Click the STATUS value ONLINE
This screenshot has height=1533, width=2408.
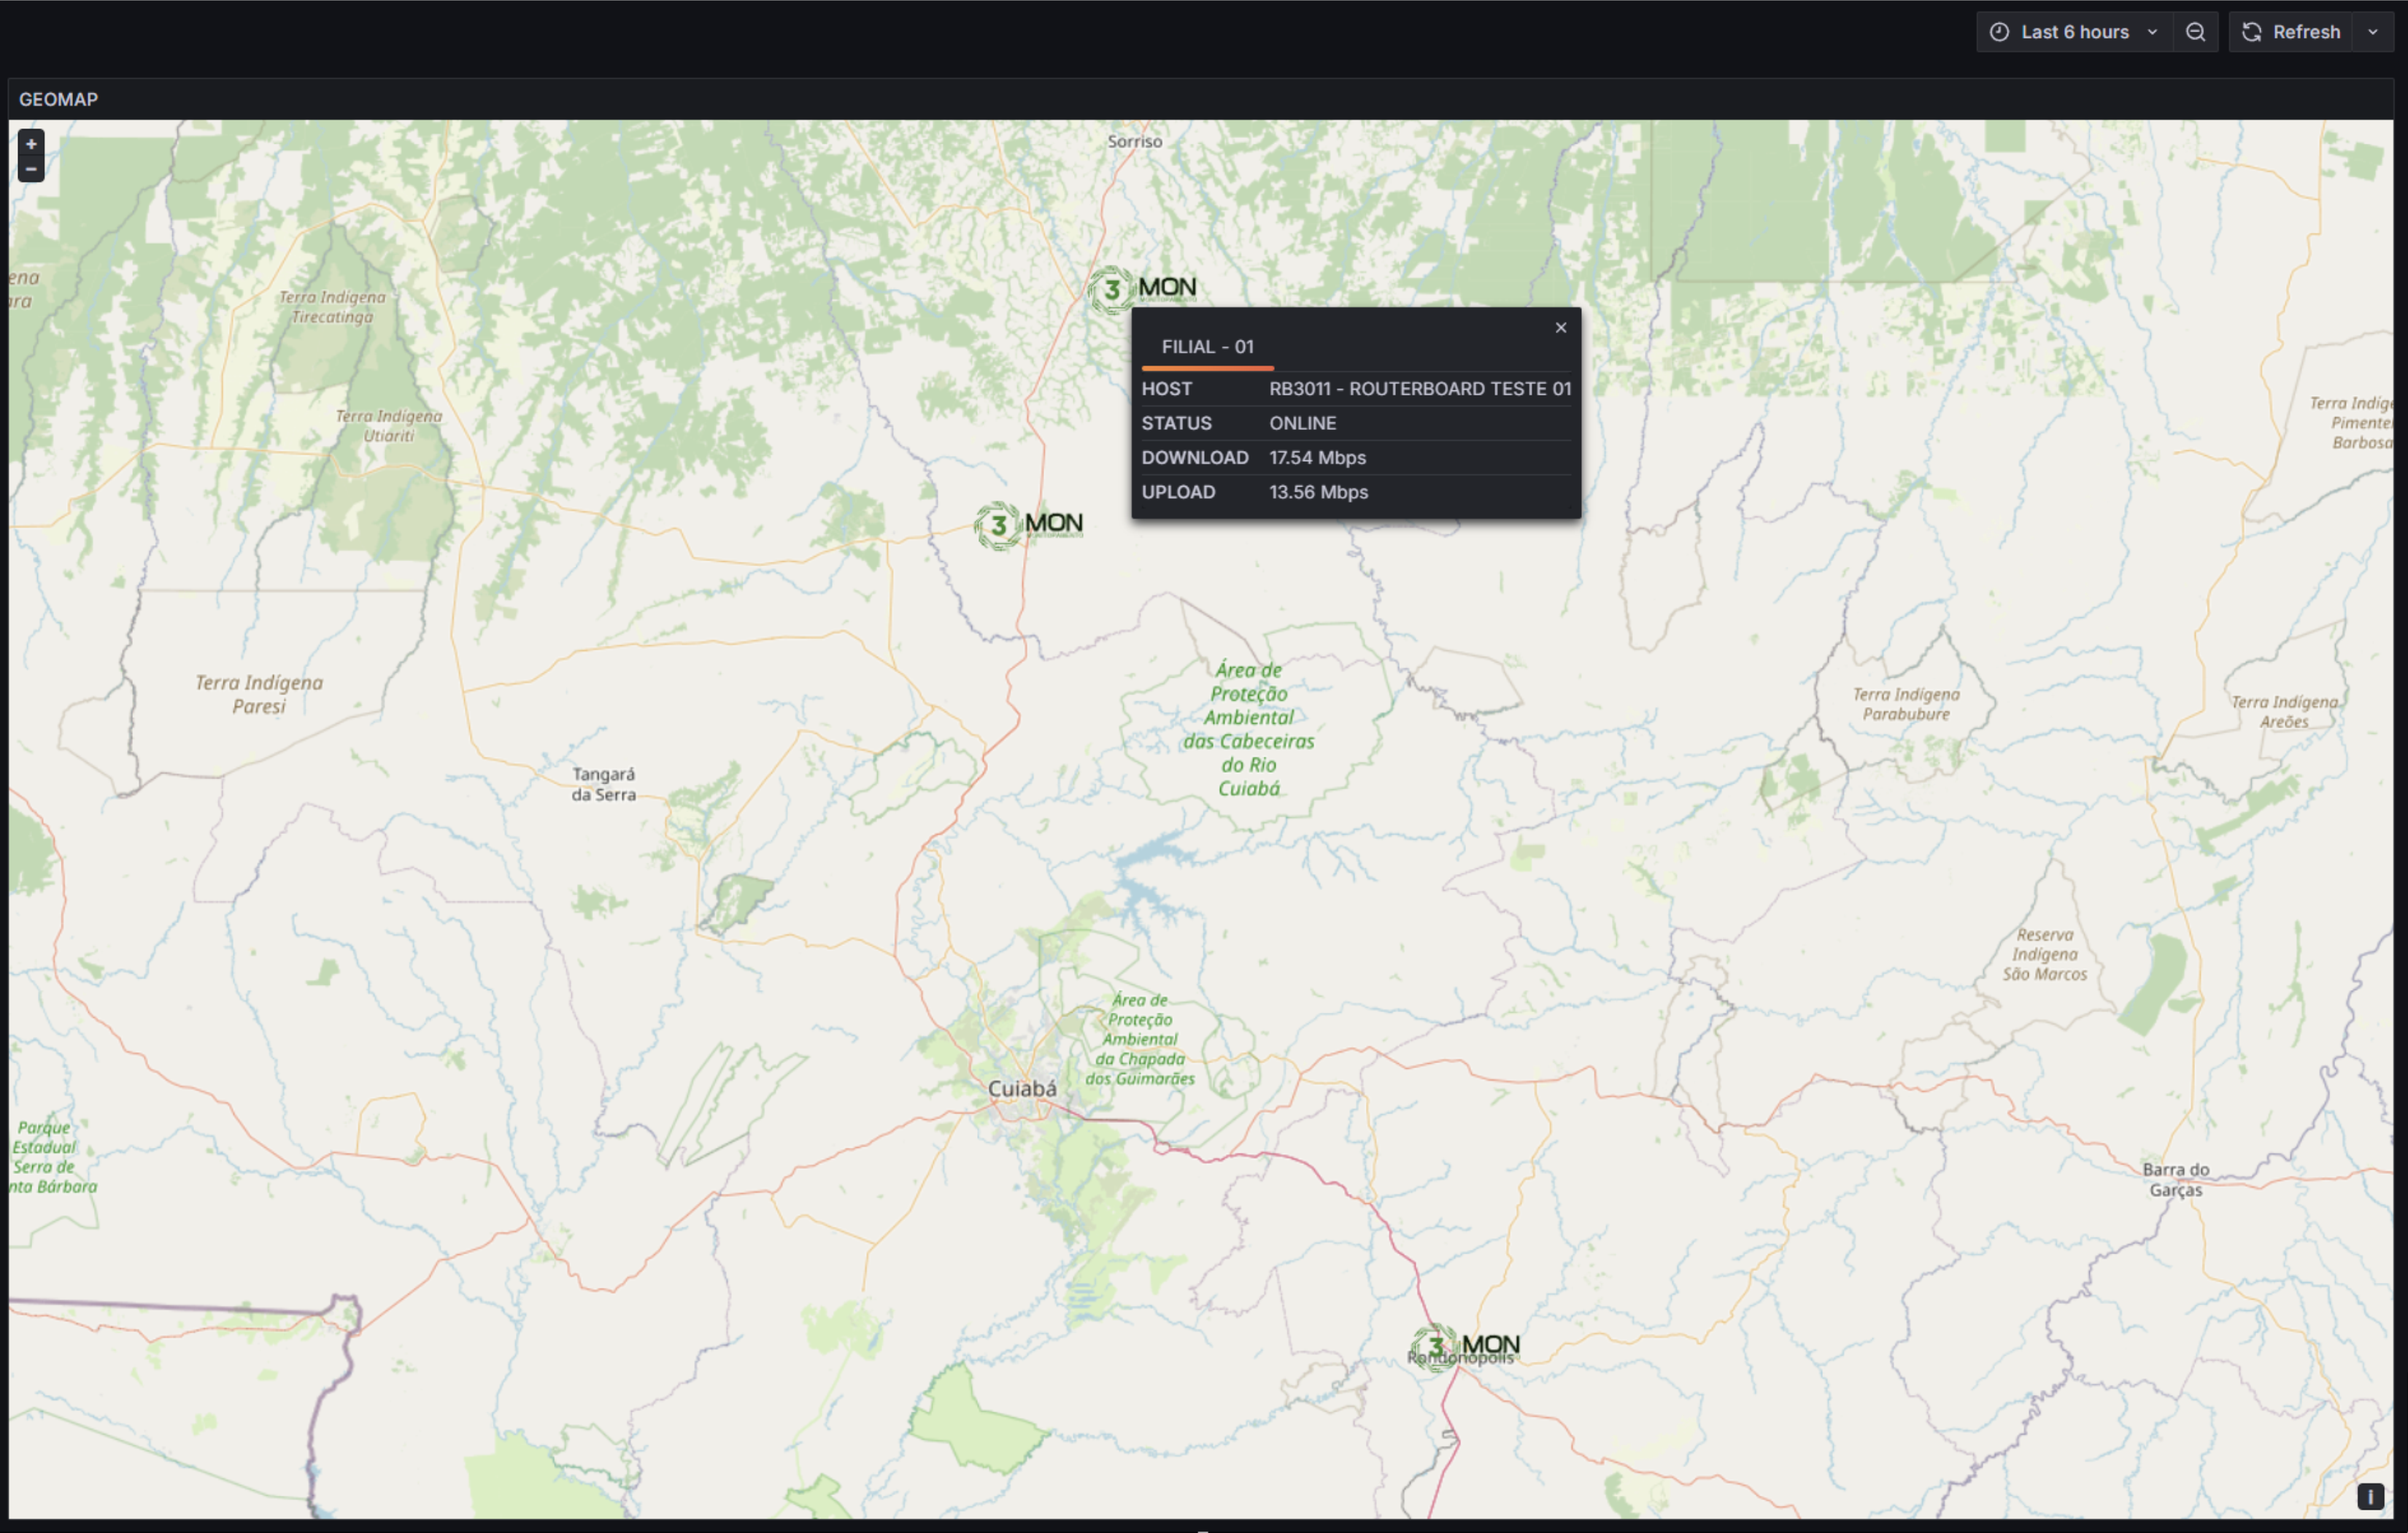click(x=1302, y=423)
